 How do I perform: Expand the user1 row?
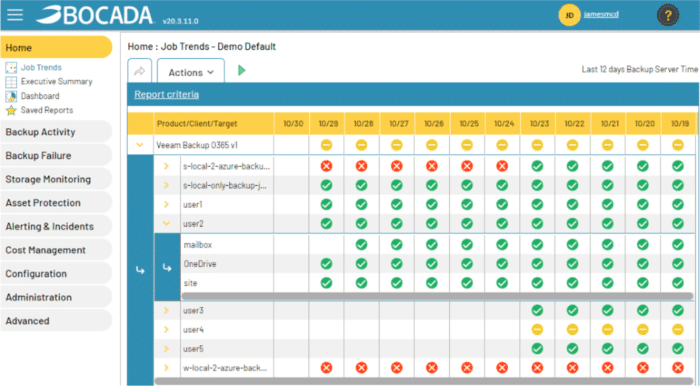166,204
